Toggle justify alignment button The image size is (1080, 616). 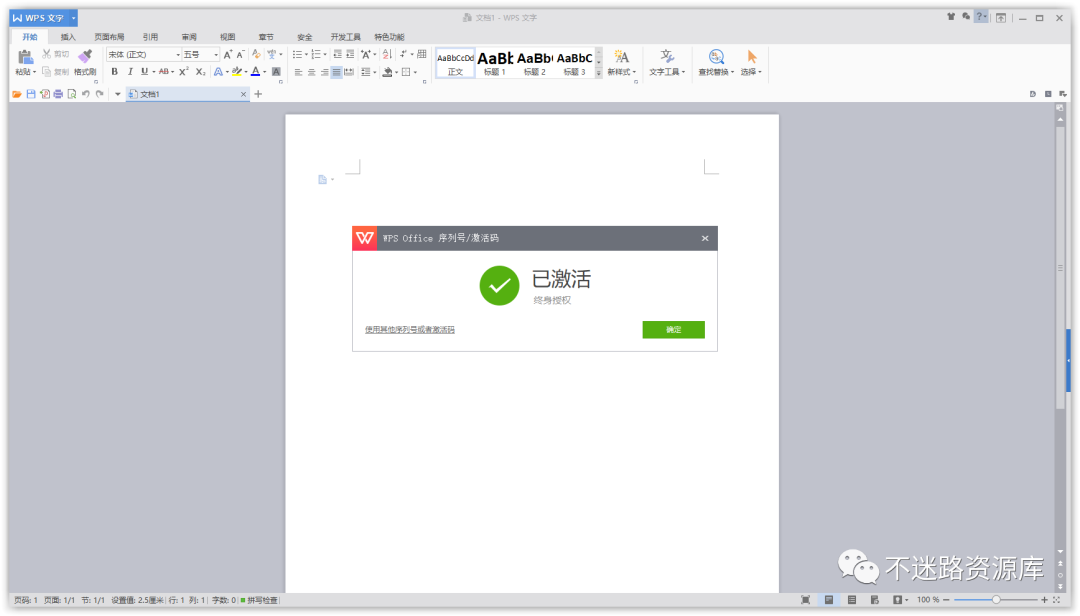coord(336,72)
